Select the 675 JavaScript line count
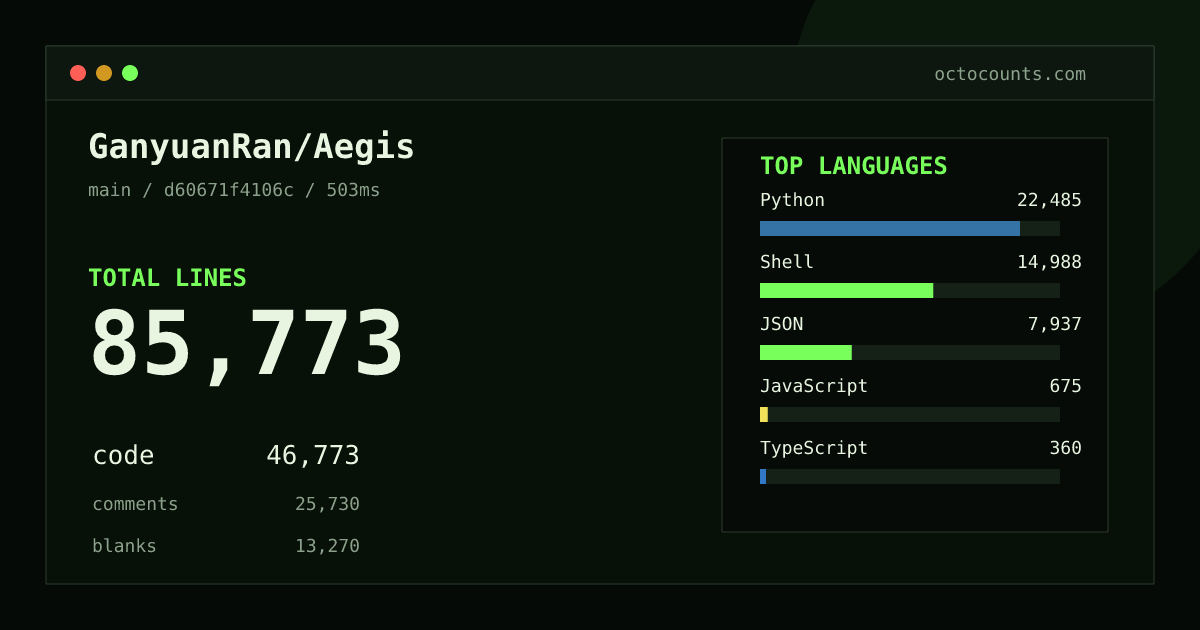The width and height of the screenshot is (1200, 630). 1065,386
